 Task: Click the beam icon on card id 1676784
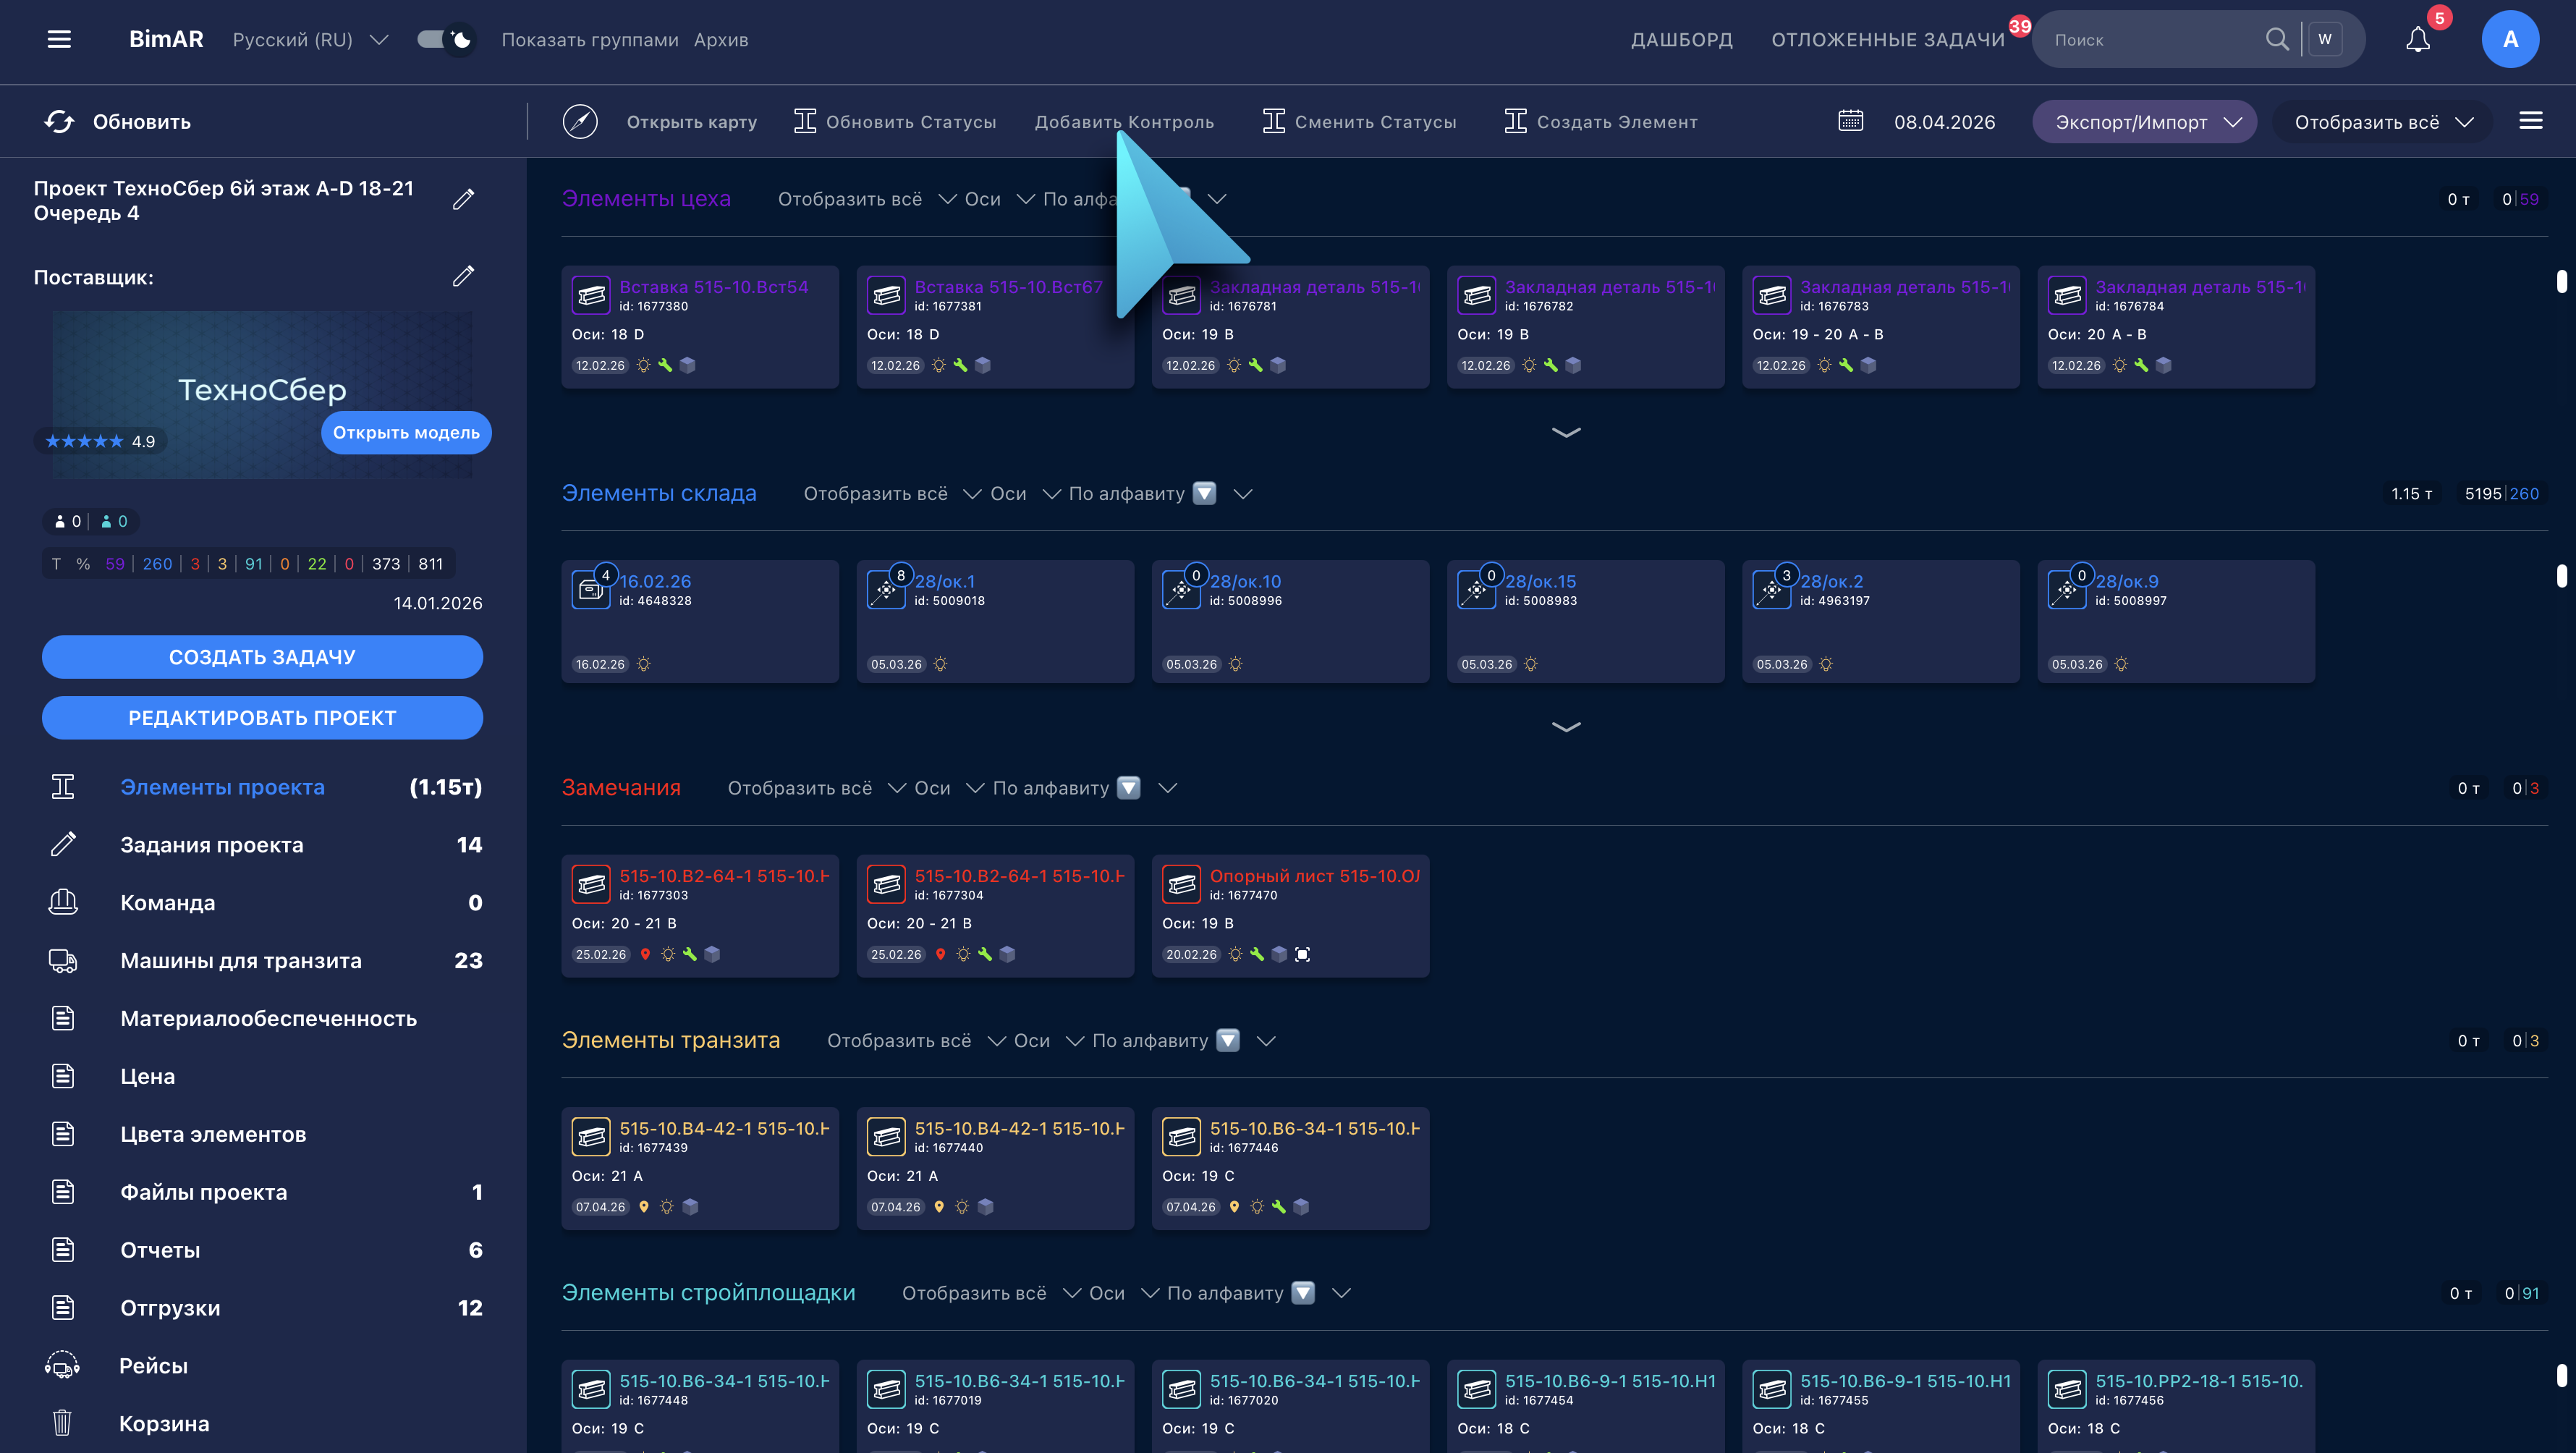(x=2067, y=296)
